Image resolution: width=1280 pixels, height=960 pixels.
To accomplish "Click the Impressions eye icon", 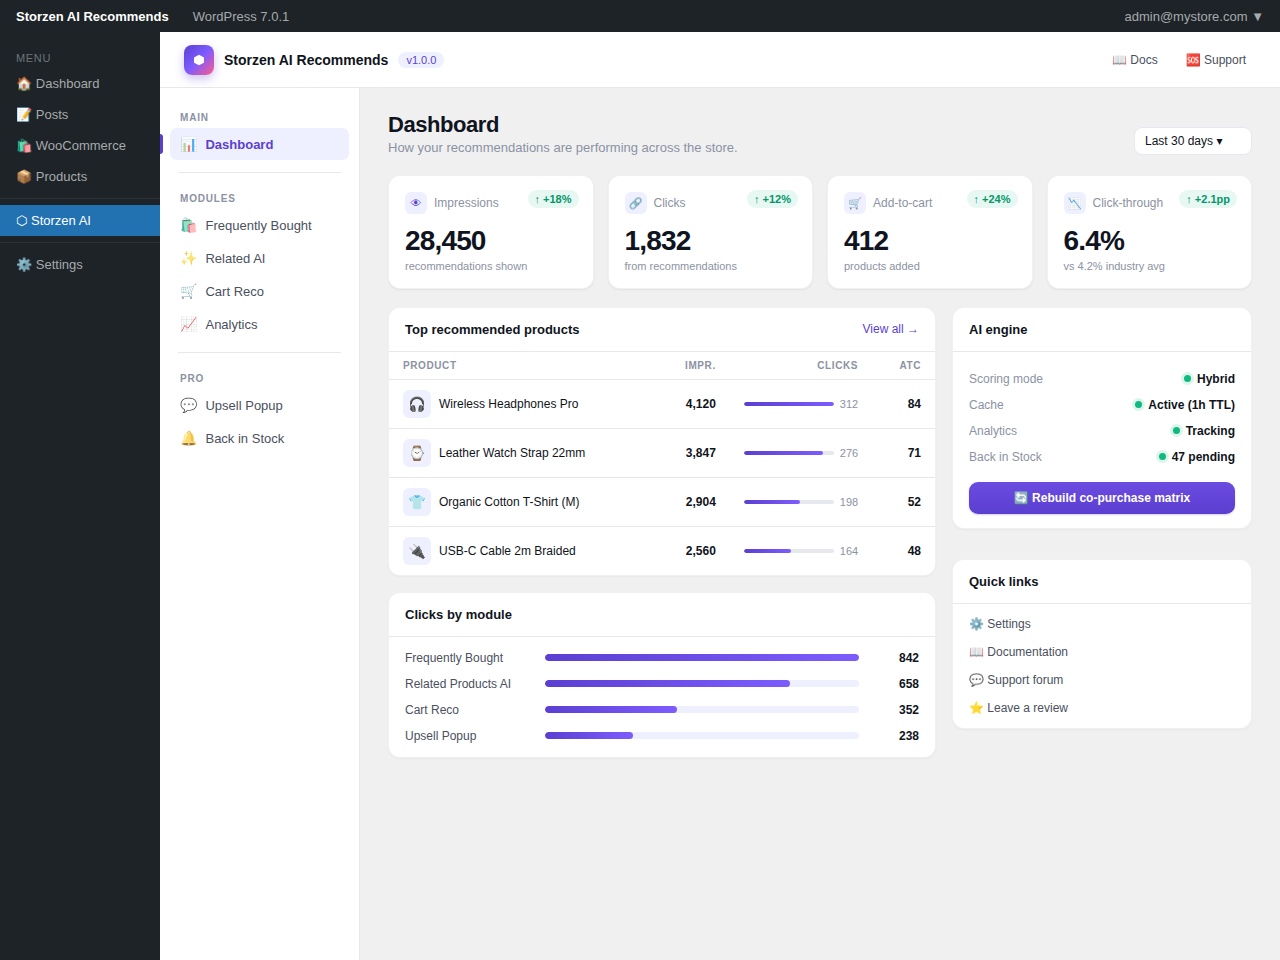I will tap(416, 203).
